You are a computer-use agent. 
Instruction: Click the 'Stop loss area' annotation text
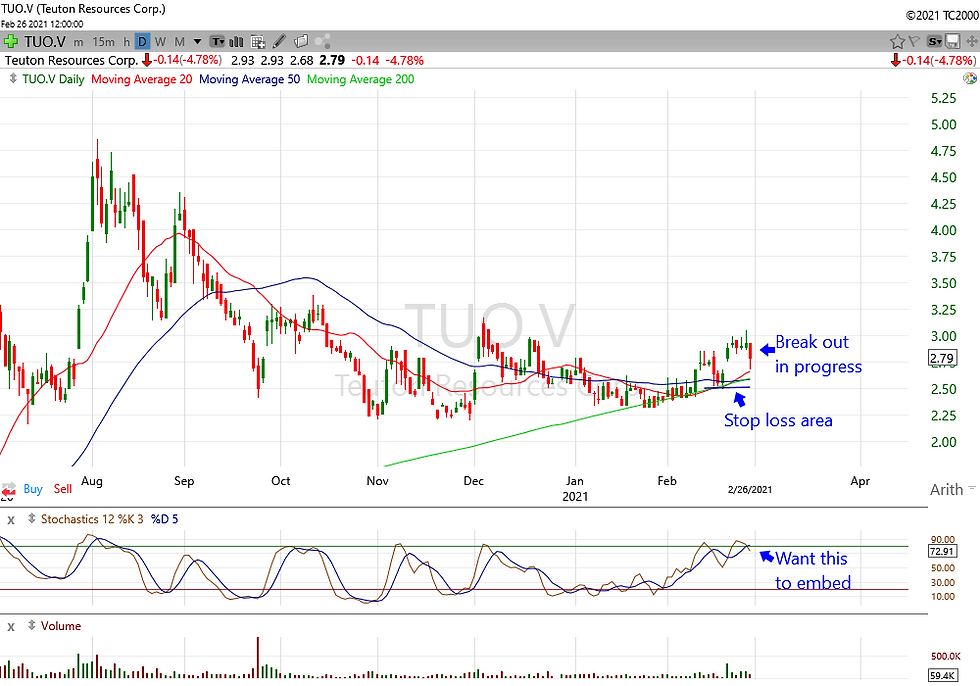point(778,420)
